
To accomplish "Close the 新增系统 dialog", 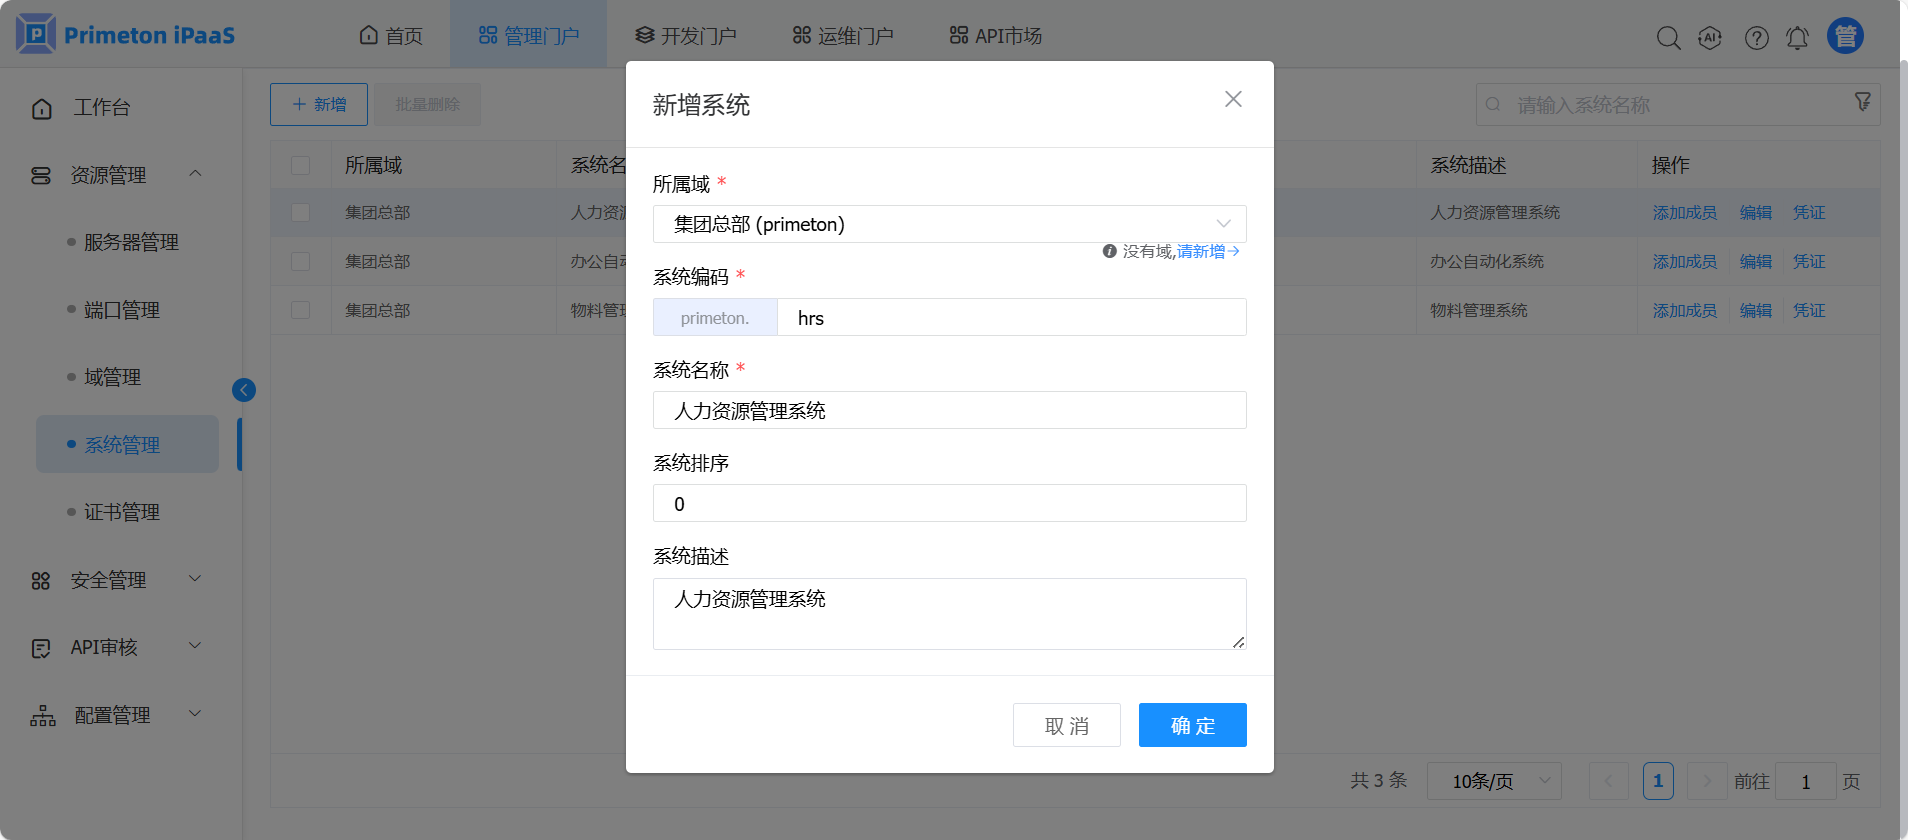I will (x=1233, y=99).
